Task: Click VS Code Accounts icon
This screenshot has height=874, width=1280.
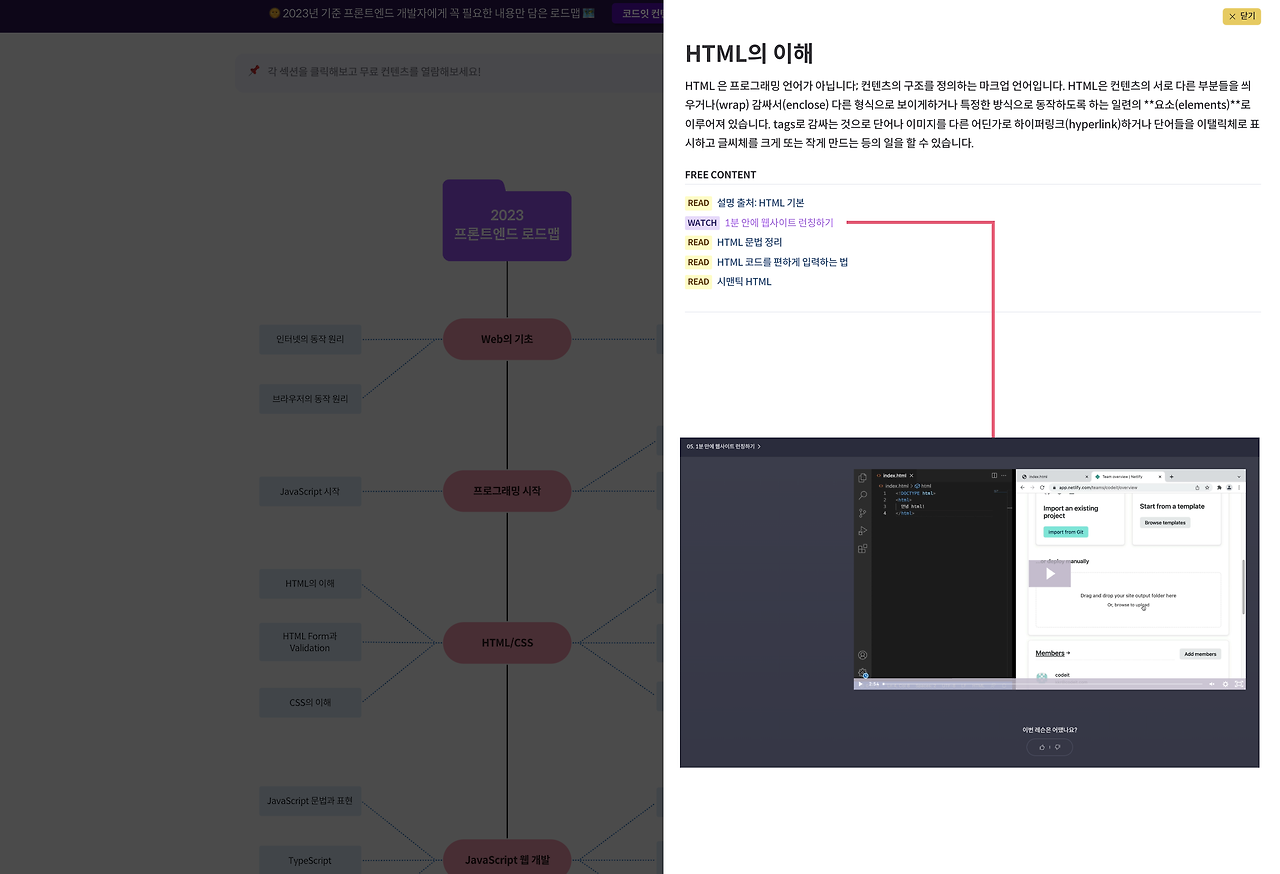Action: click(862, 655)
